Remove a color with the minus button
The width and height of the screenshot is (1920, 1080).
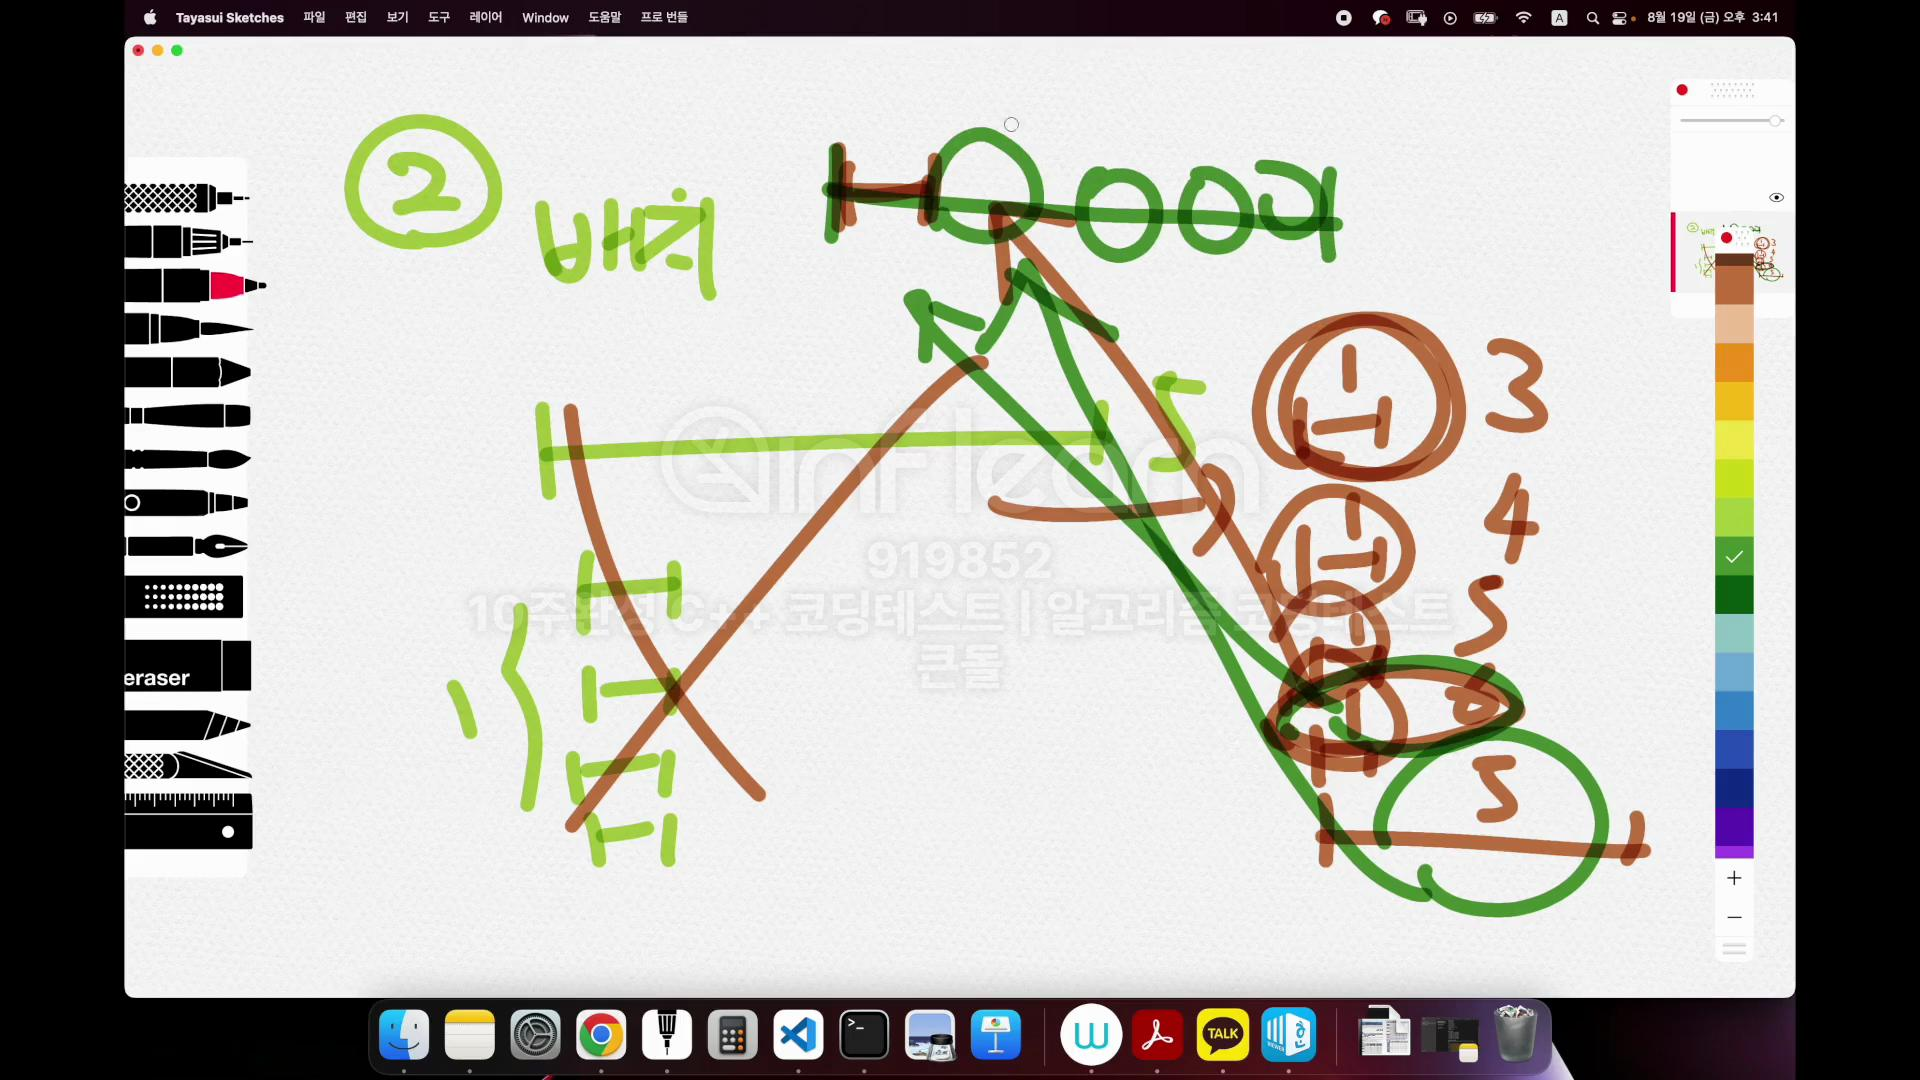[1734, 917]
